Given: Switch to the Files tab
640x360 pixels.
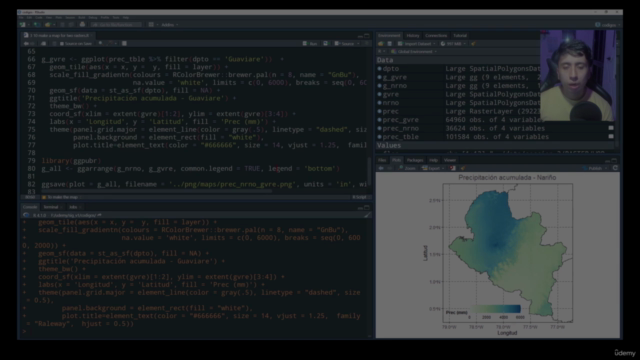Looking at the screenshot, I should click(x=382, y=160).
